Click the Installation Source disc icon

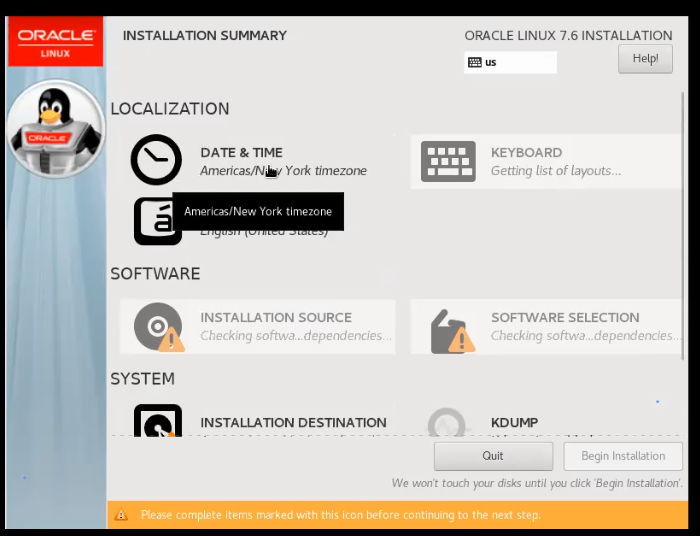[159, 327]
